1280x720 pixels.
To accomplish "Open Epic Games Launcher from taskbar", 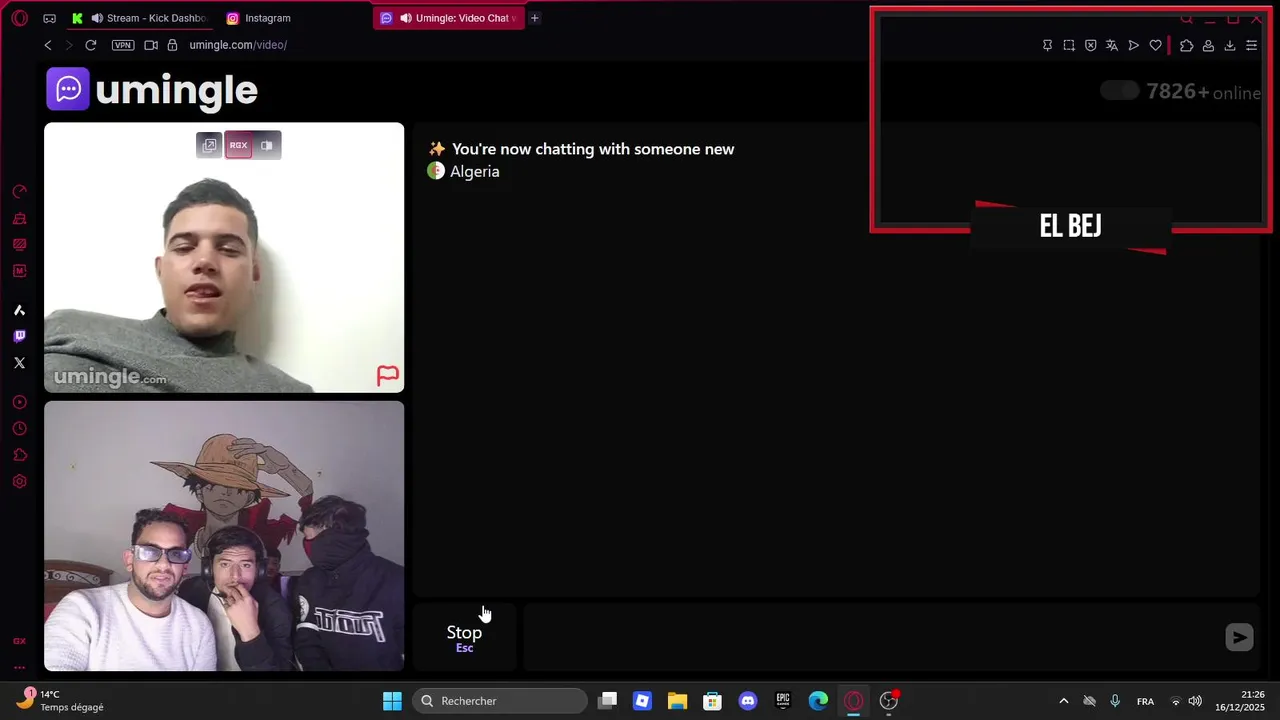I will point(783,701).
